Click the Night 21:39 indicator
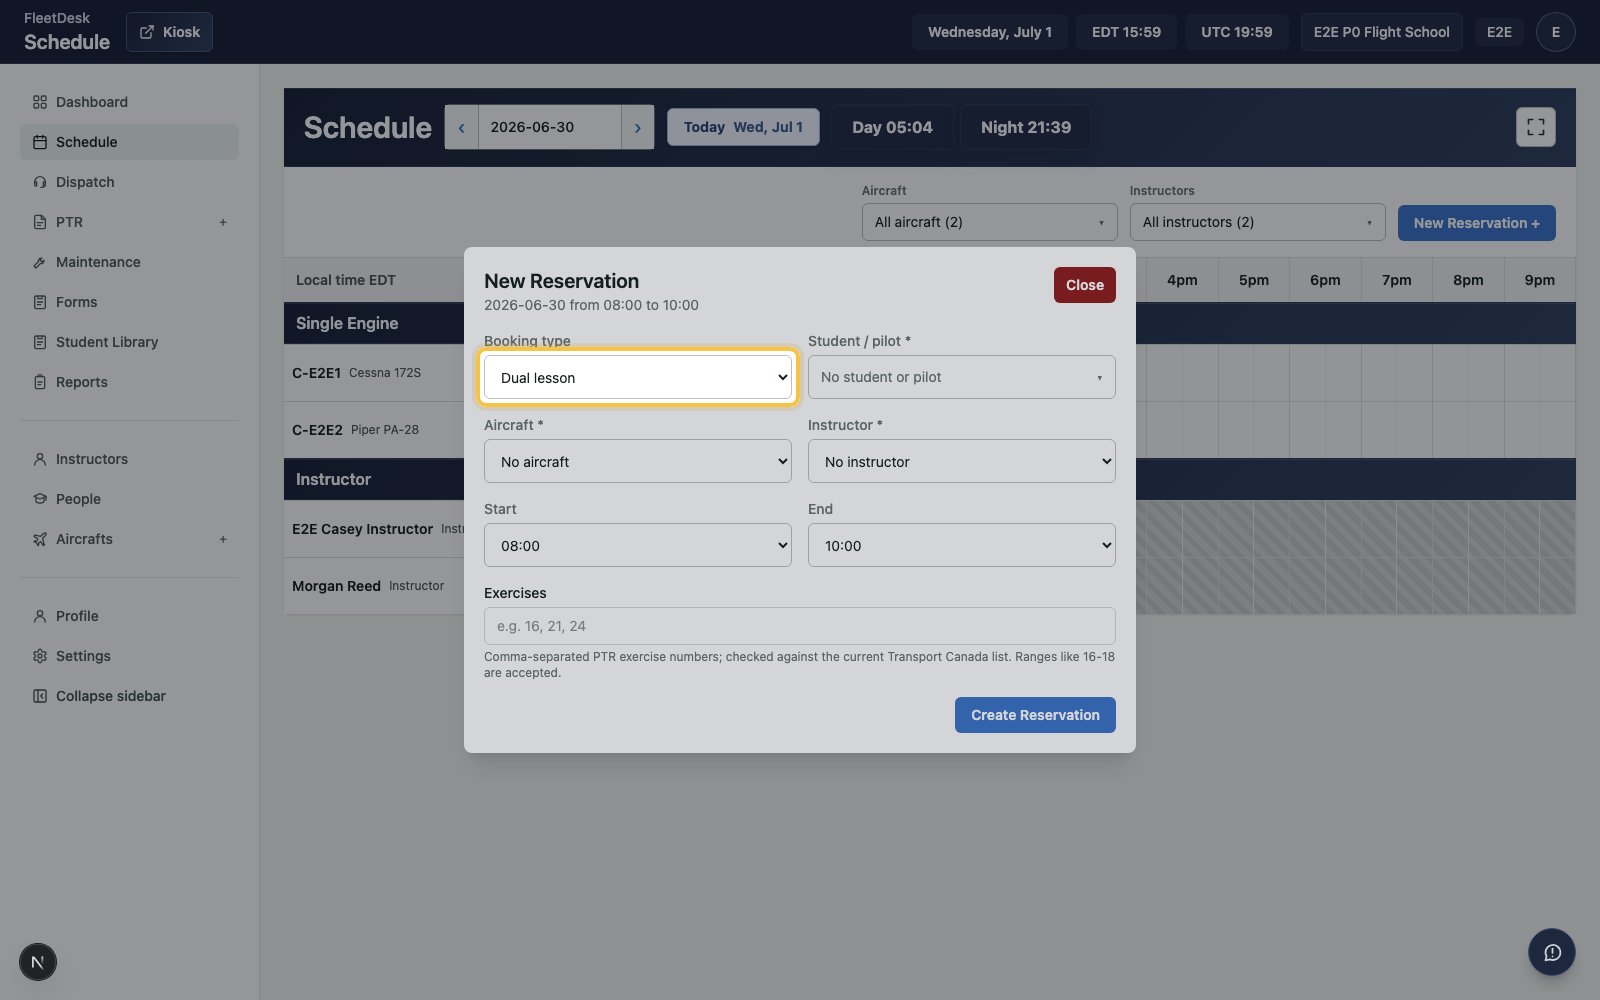Image resolution: width=1600 pixels, height=1000 pixels. 1025,127
